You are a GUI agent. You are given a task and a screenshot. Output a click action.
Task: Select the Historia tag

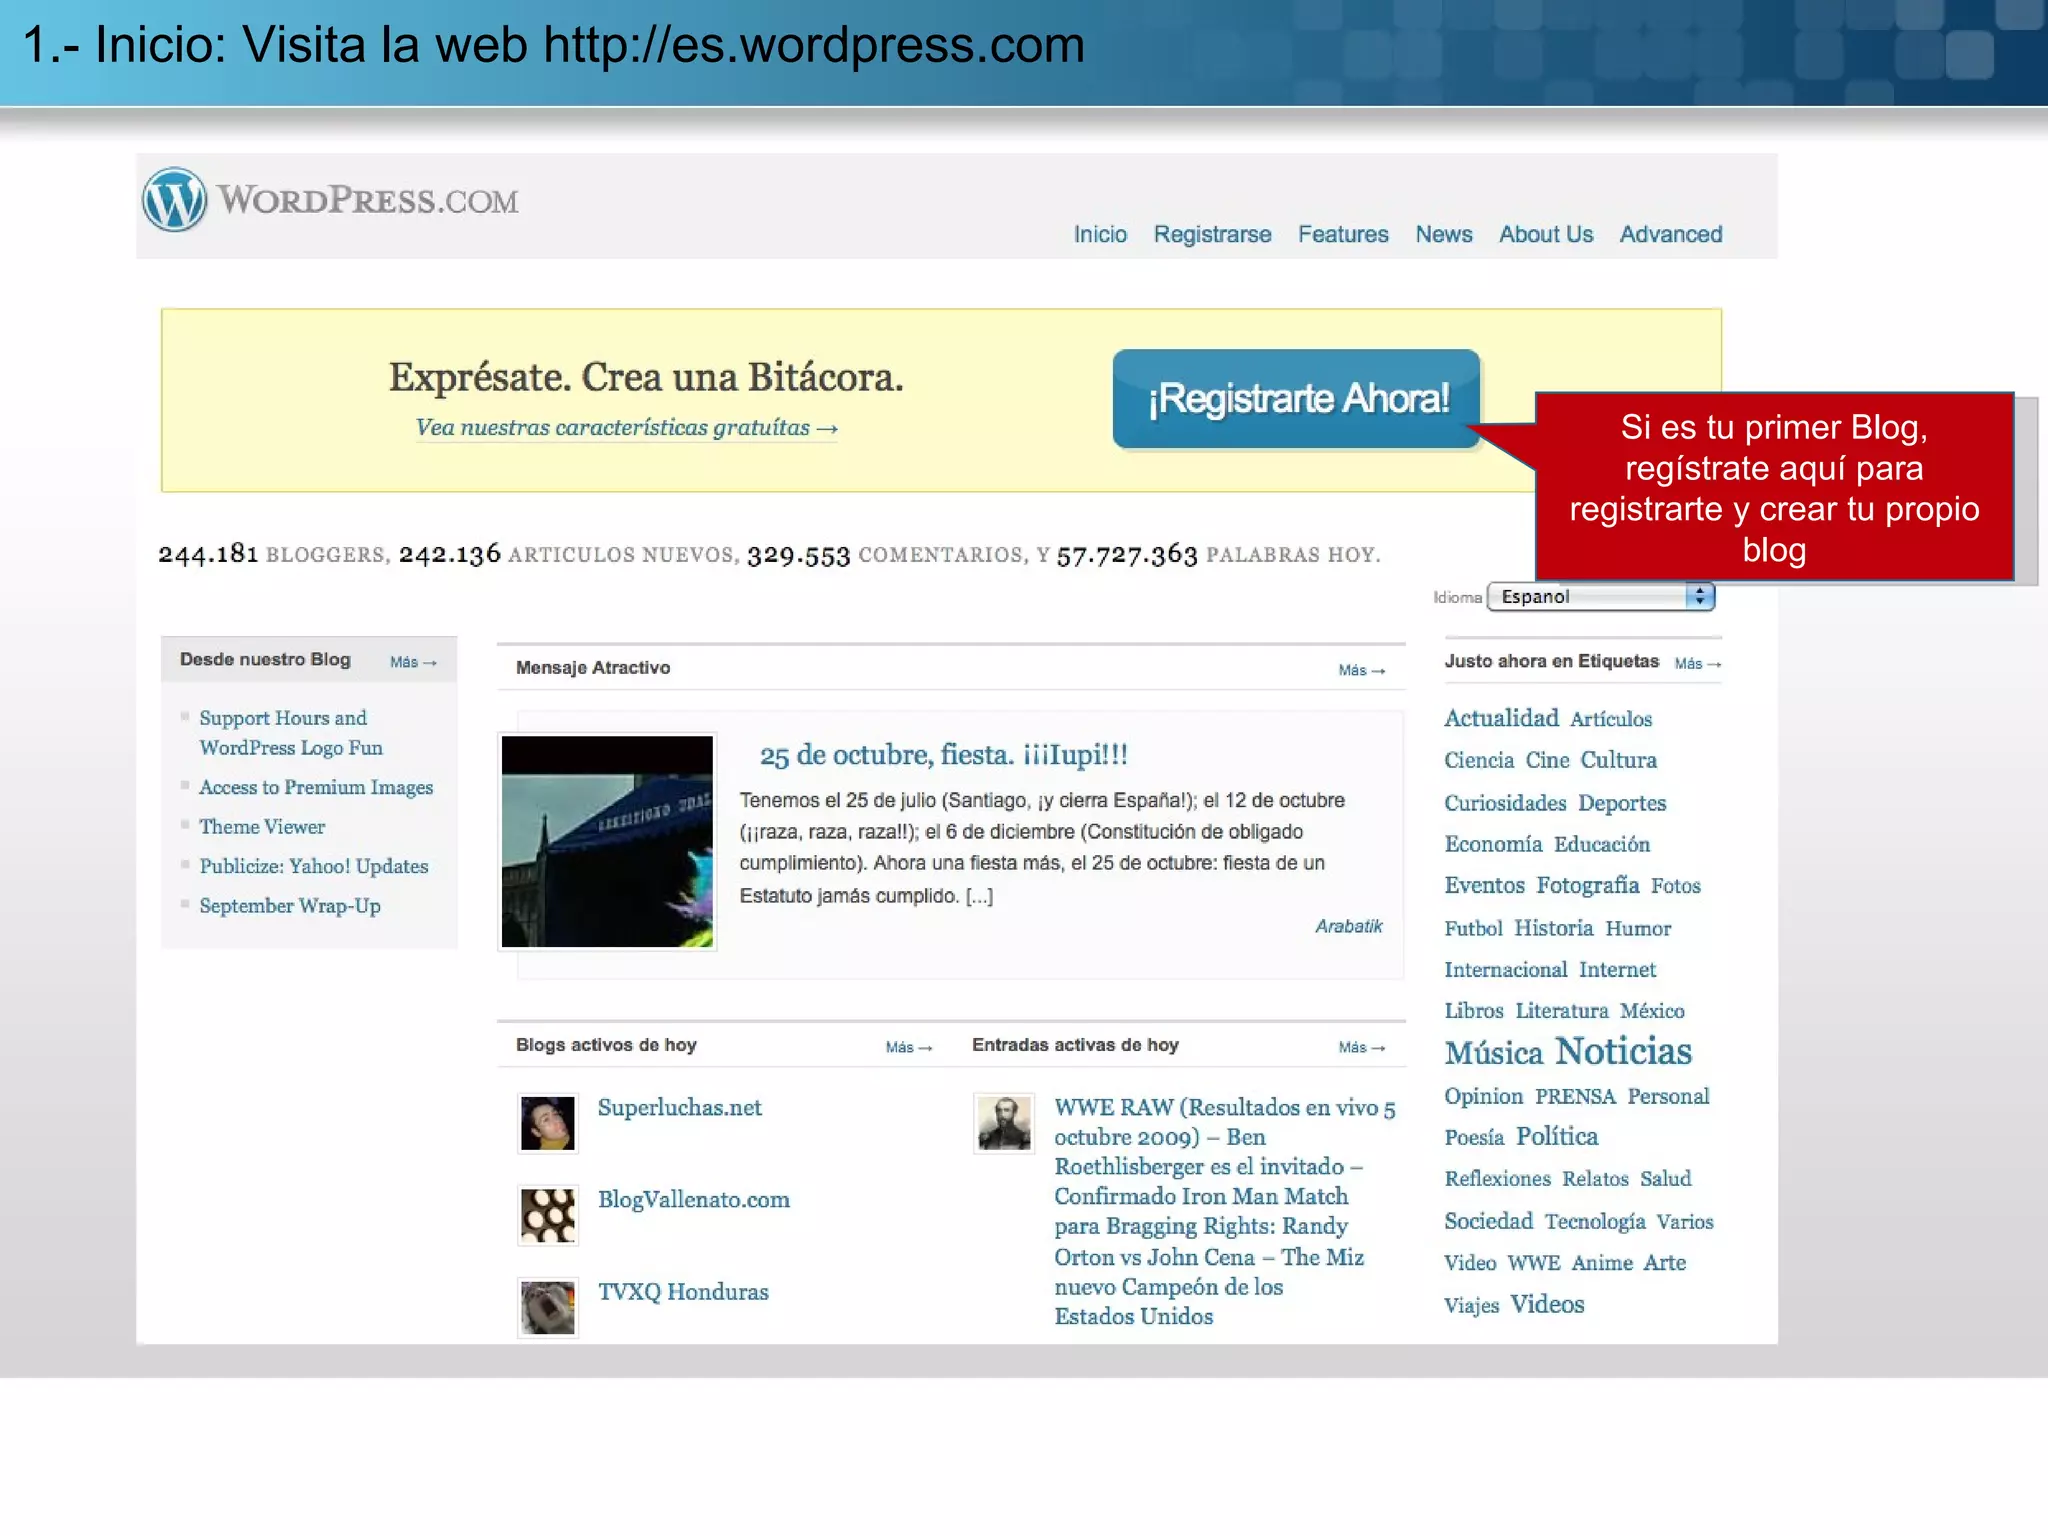click(1553, 928)
